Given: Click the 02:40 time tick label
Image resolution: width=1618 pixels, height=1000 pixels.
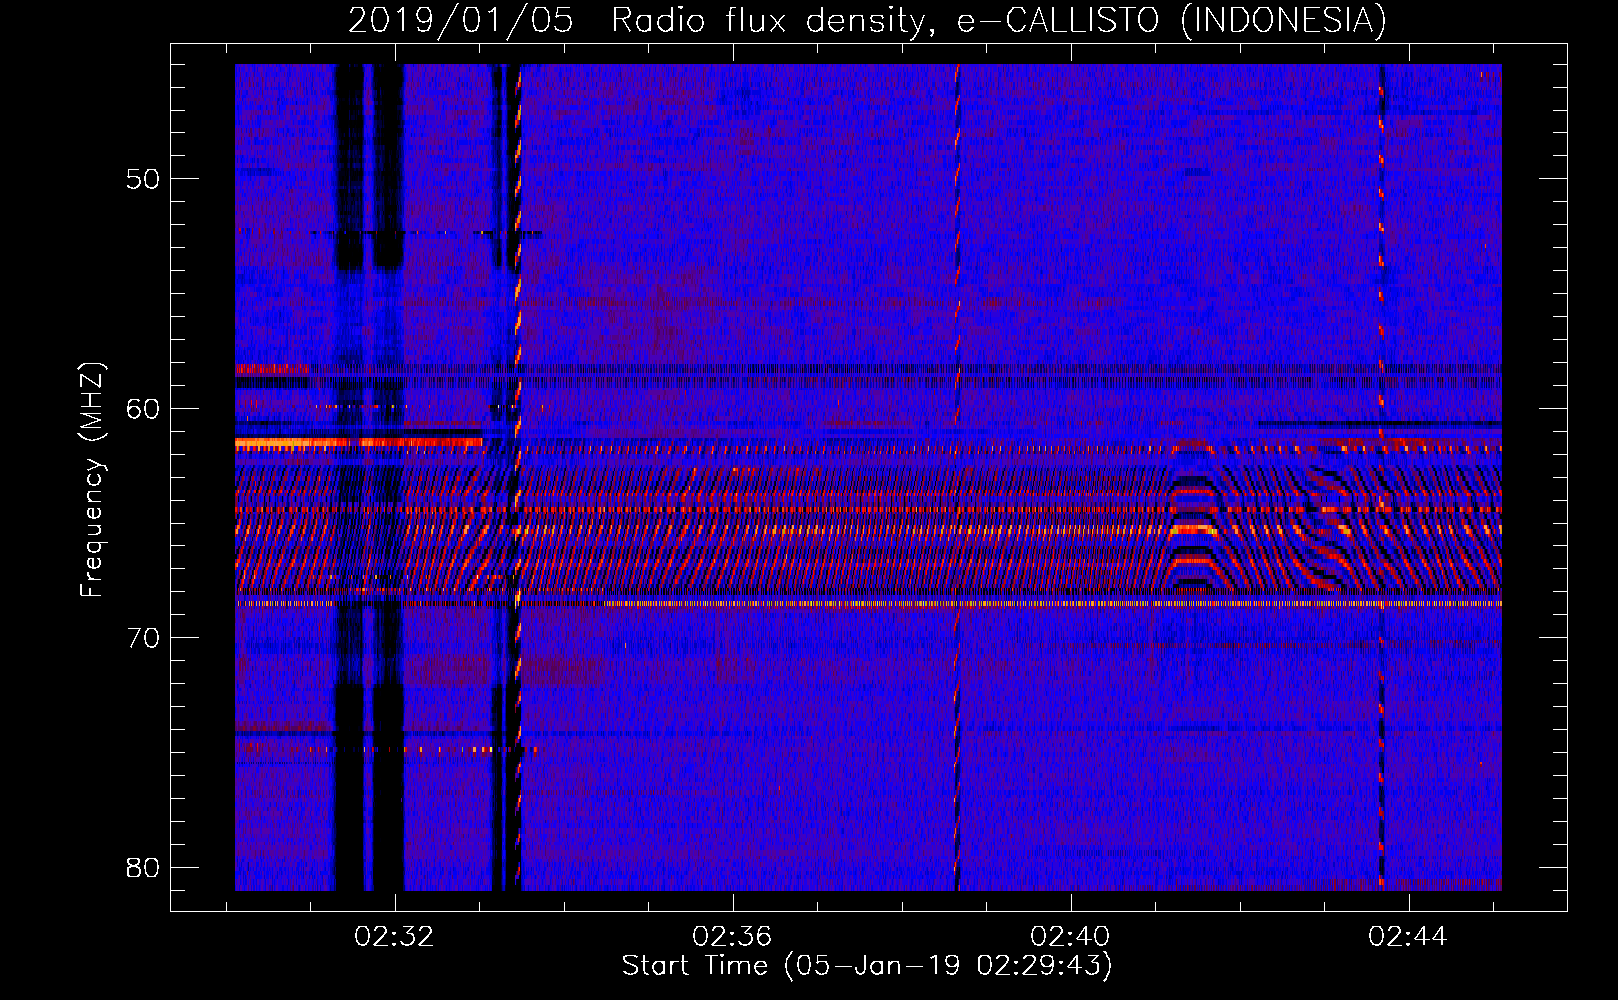Looking at the screenshot, I should pos(1070,936).
